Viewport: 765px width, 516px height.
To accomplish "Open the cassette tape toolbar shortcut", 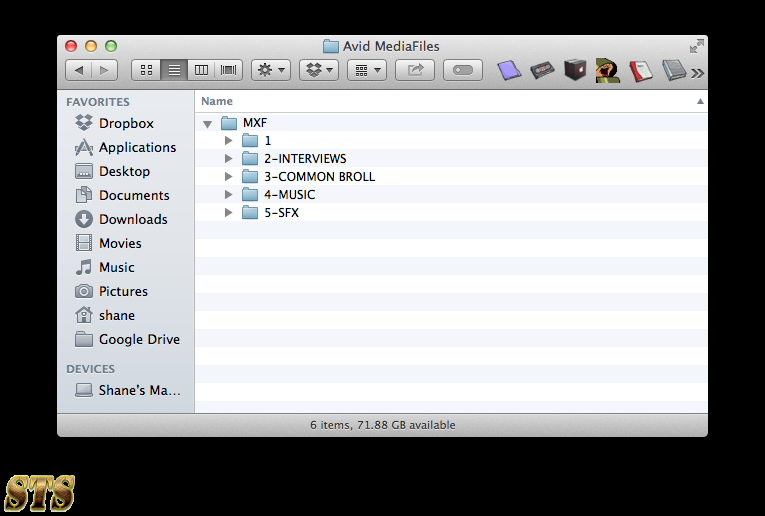I will tap(543, 70).
